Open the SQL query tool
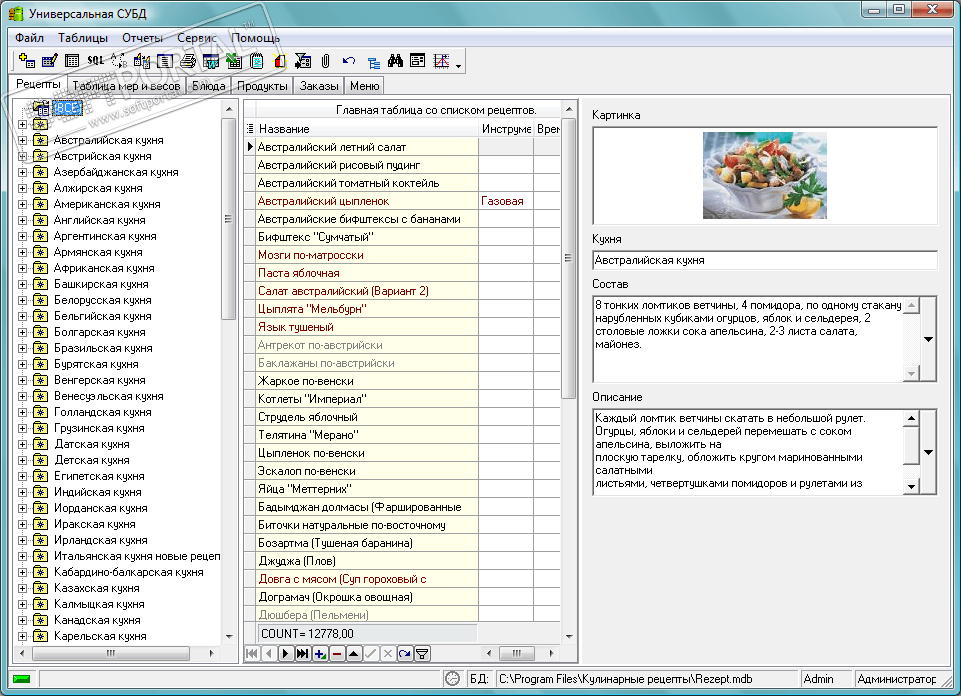The height and width of the screenshot is (696, 961). click(x=96, y=61)
